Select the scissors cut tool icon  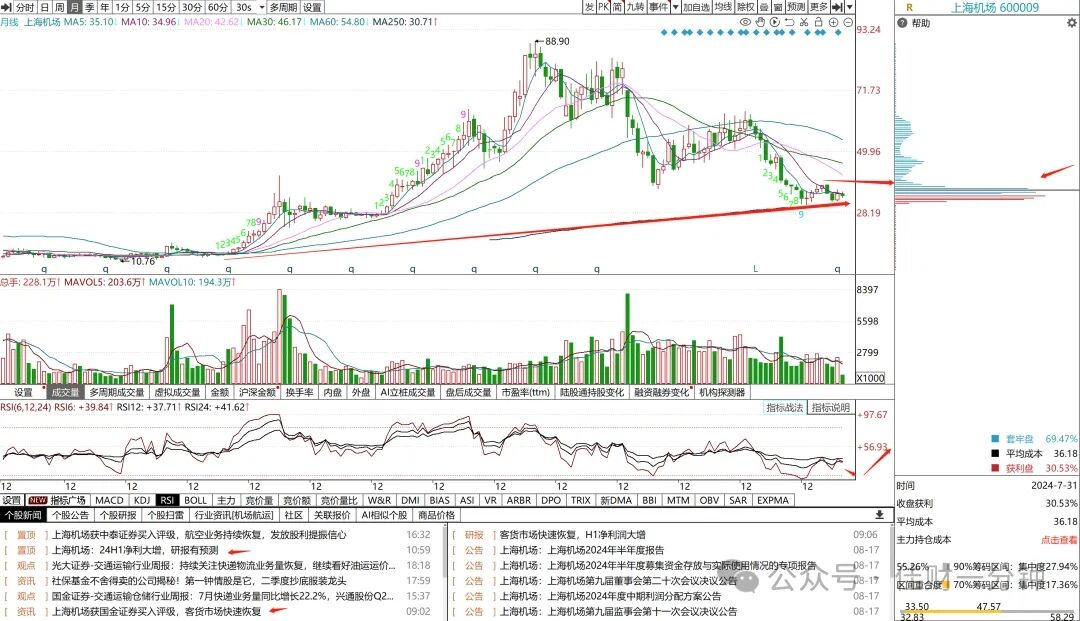click(804, 22)
